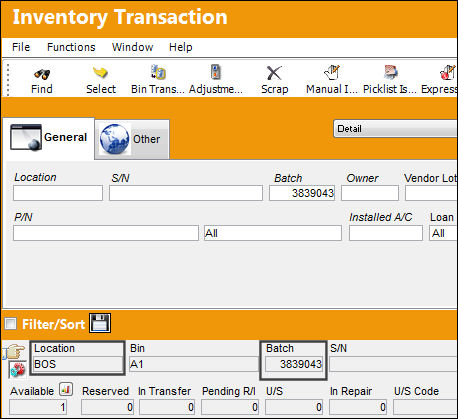Click the gears icon beside Location BOS
Image resolution: width=458 pixels, height=419 pixels.
click(x=17, y=370)
